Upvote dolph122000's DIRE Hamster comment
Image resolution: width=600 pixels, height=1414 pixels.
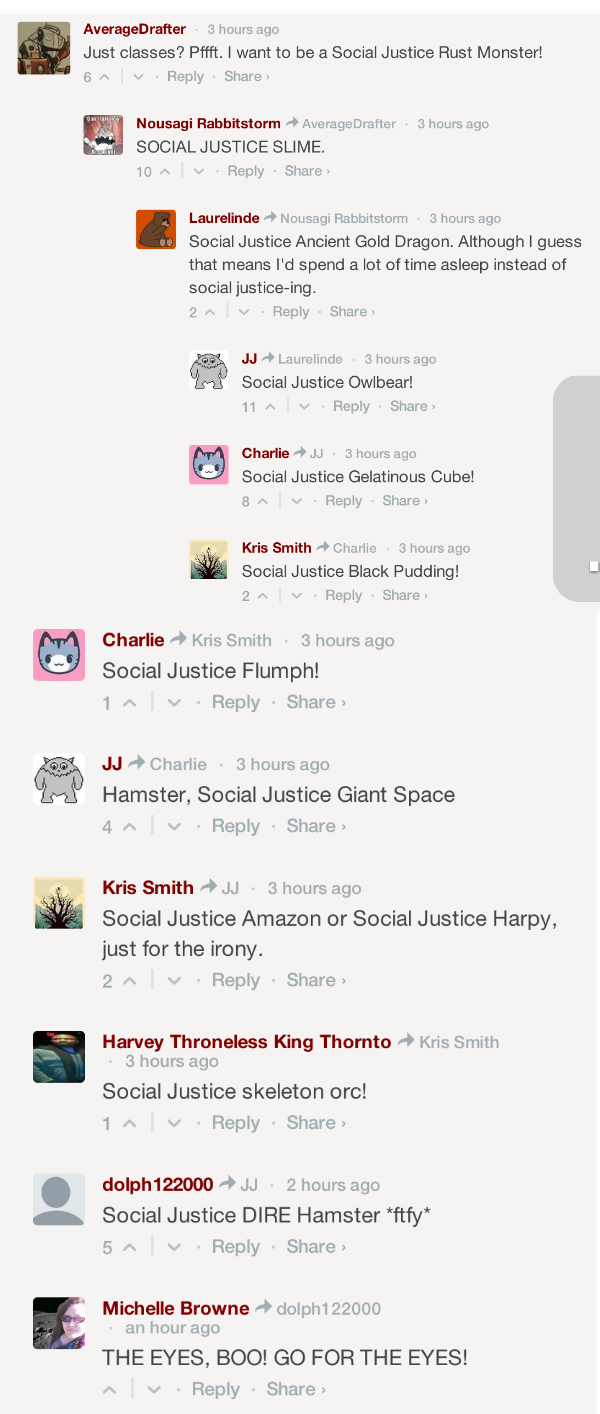click(x=129, y=1247)
